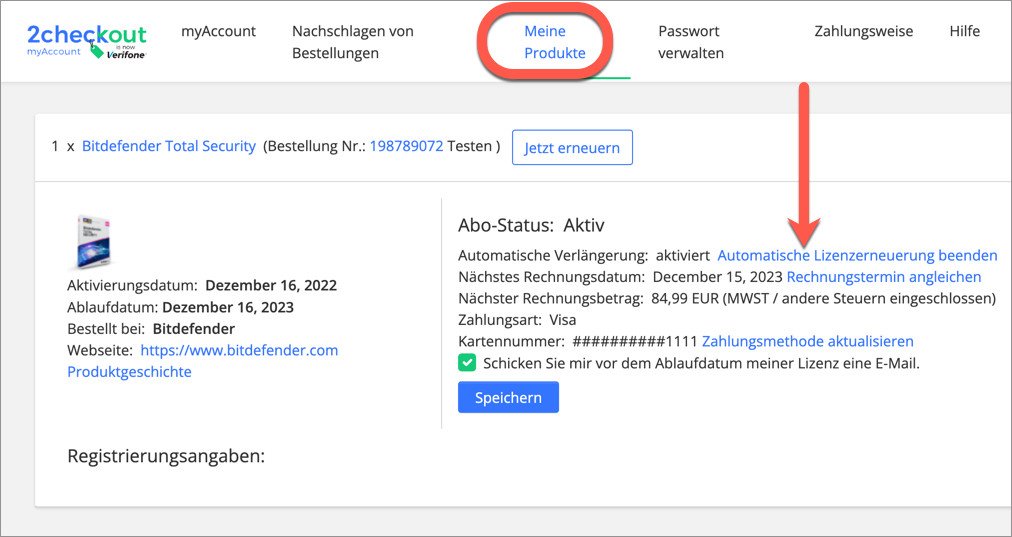The height and width of the screenshot is (537, 1012).
Task: Click the Kartennummer ending 1111 text
Action: point(578,341)
